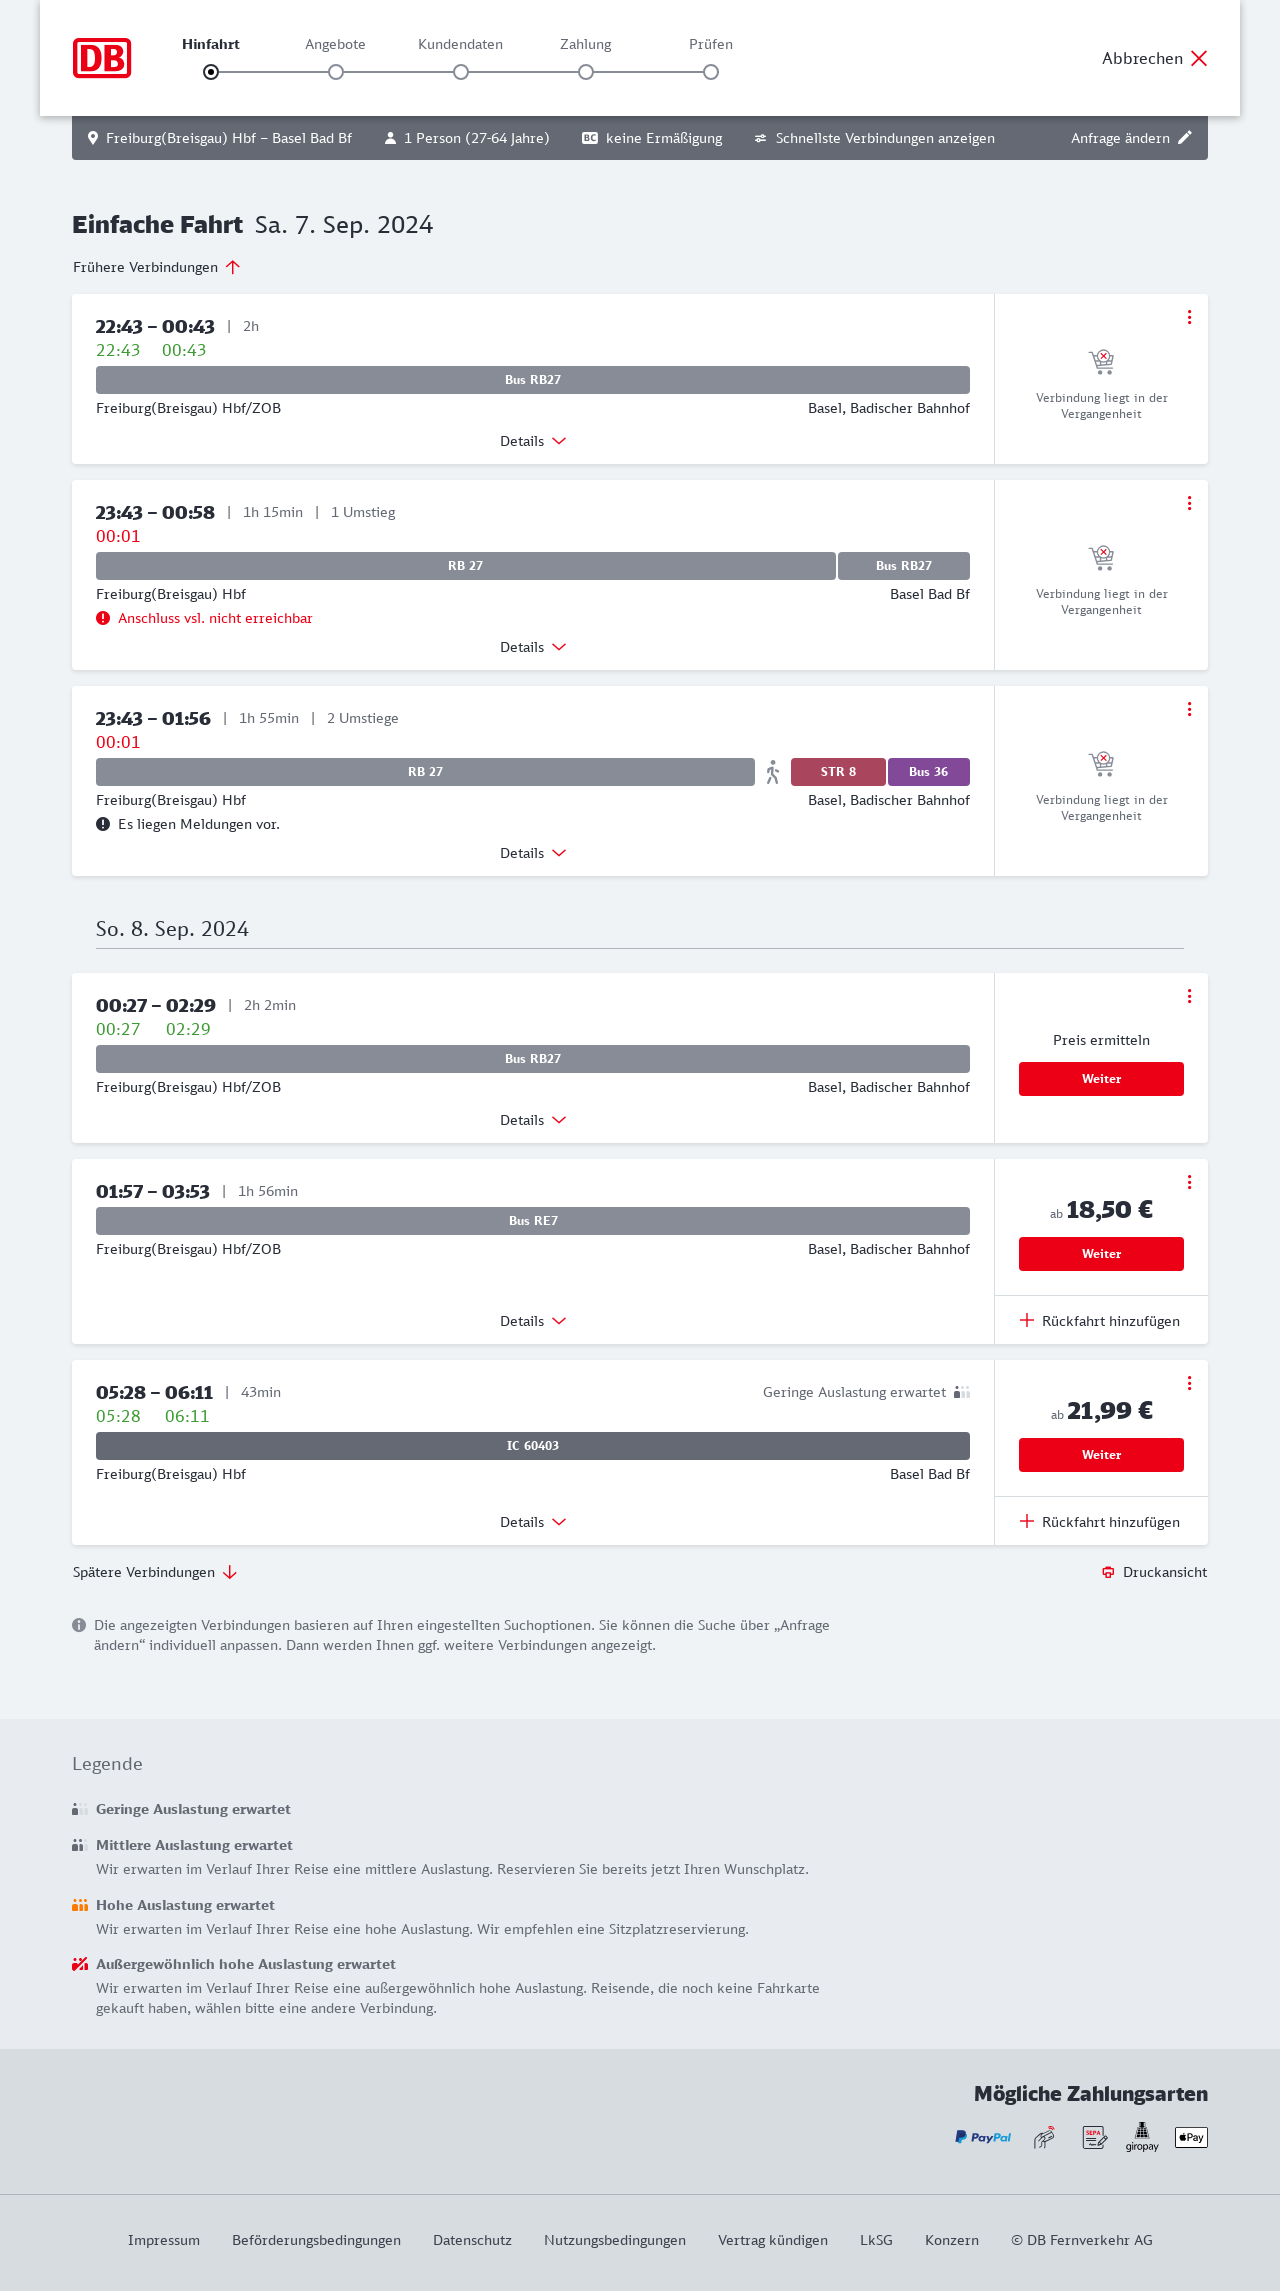Click the DB logo
This screenshot has height=2291, width=1280.
point(102,58)
